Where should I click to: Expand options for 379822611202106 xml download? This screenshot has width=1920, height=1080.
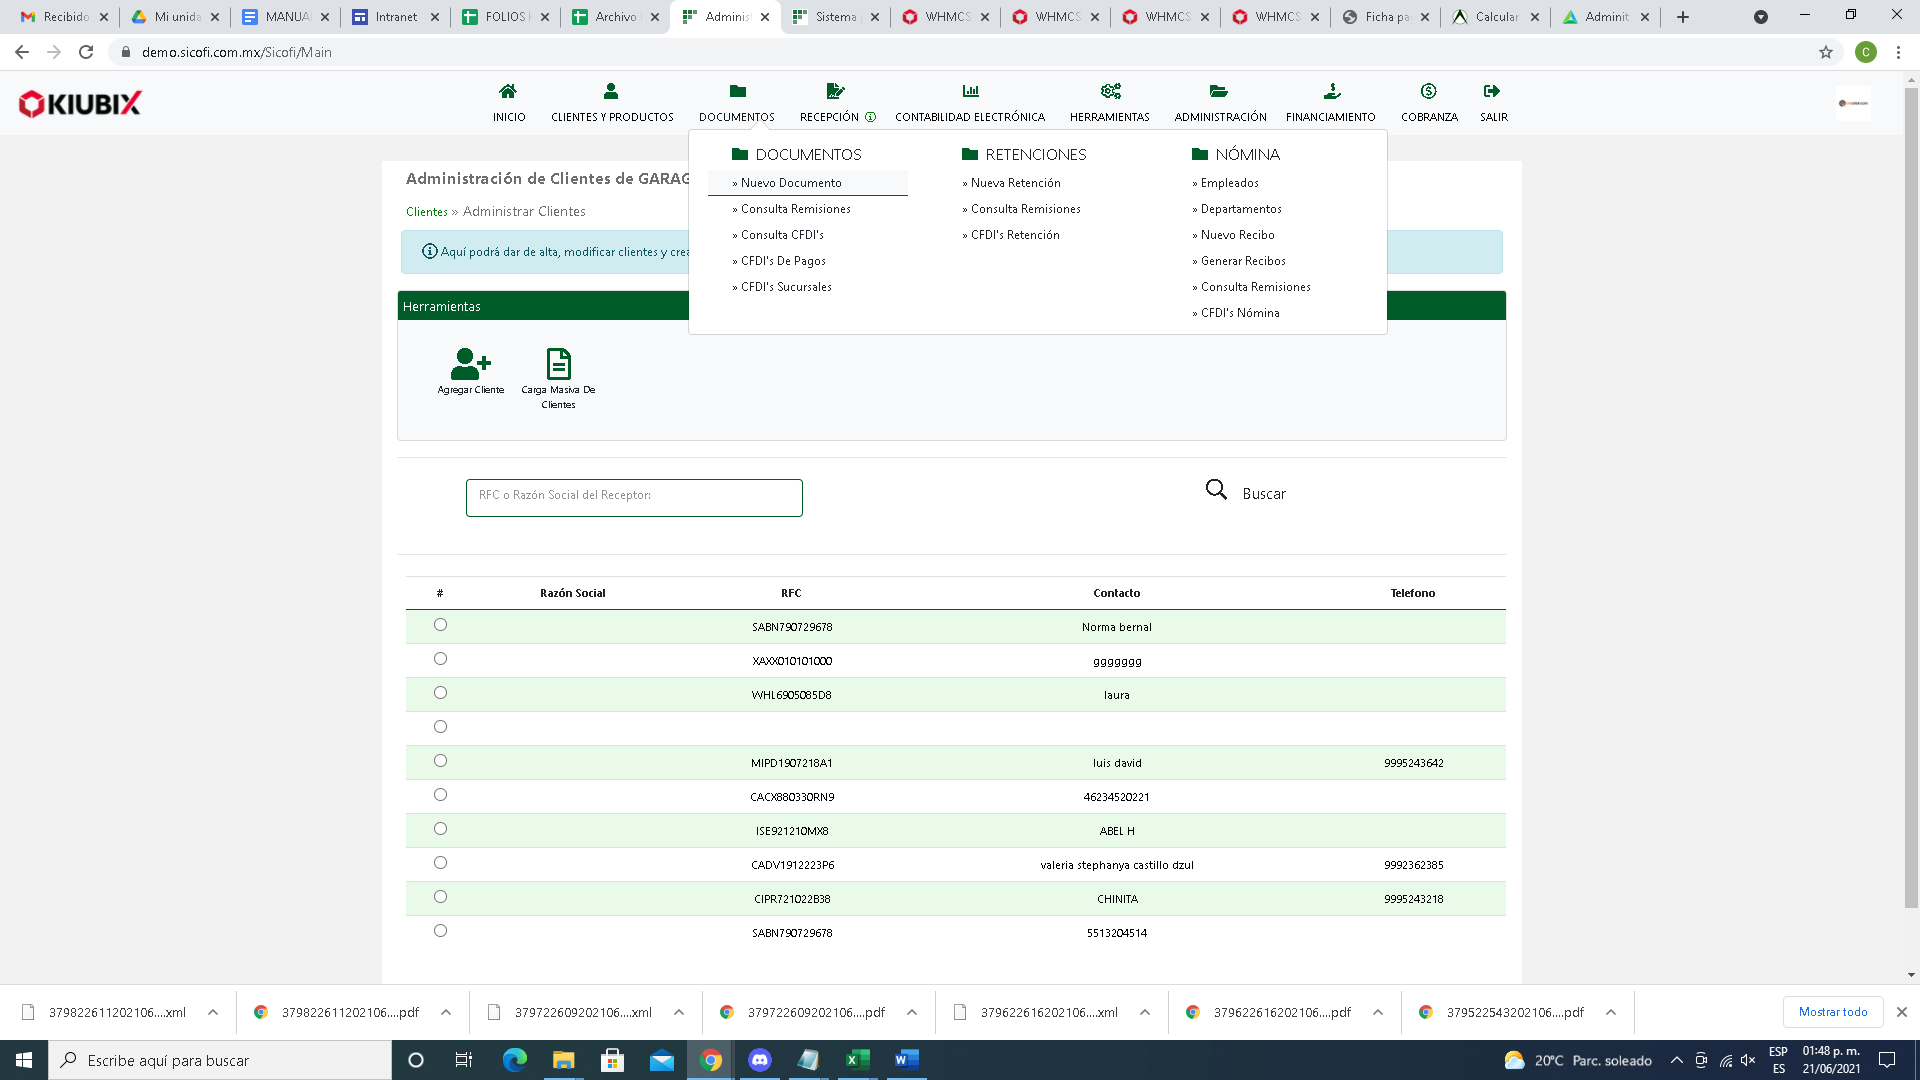(213, 1012)
